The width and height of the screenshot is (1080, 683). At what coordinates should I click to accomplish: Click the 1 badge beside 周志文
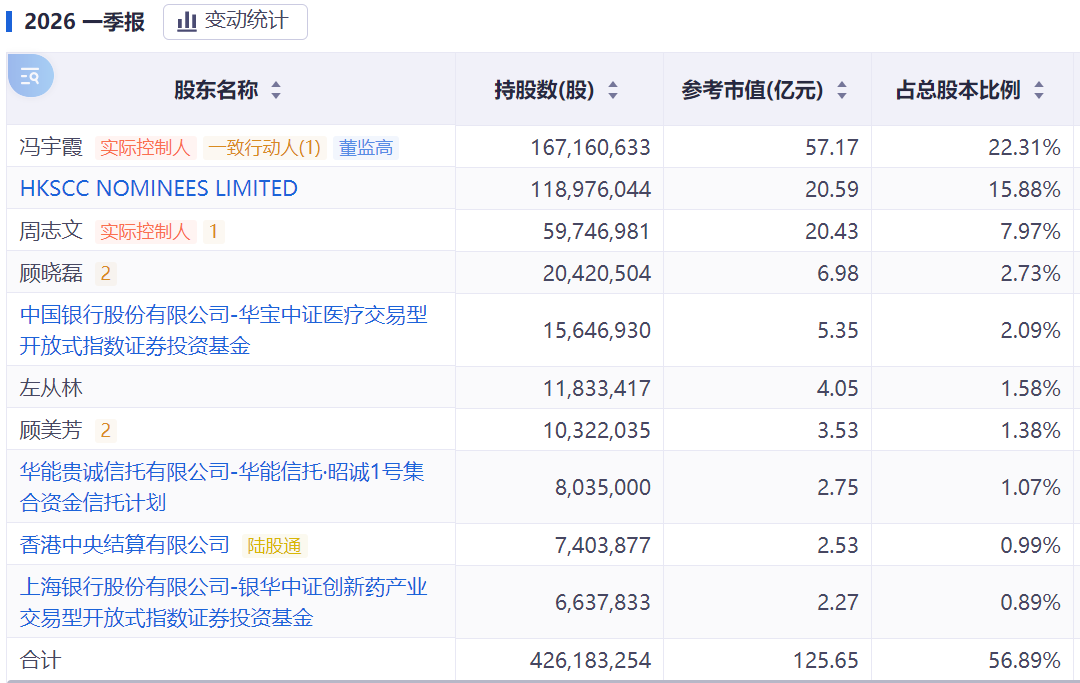[x=214, y=231]
